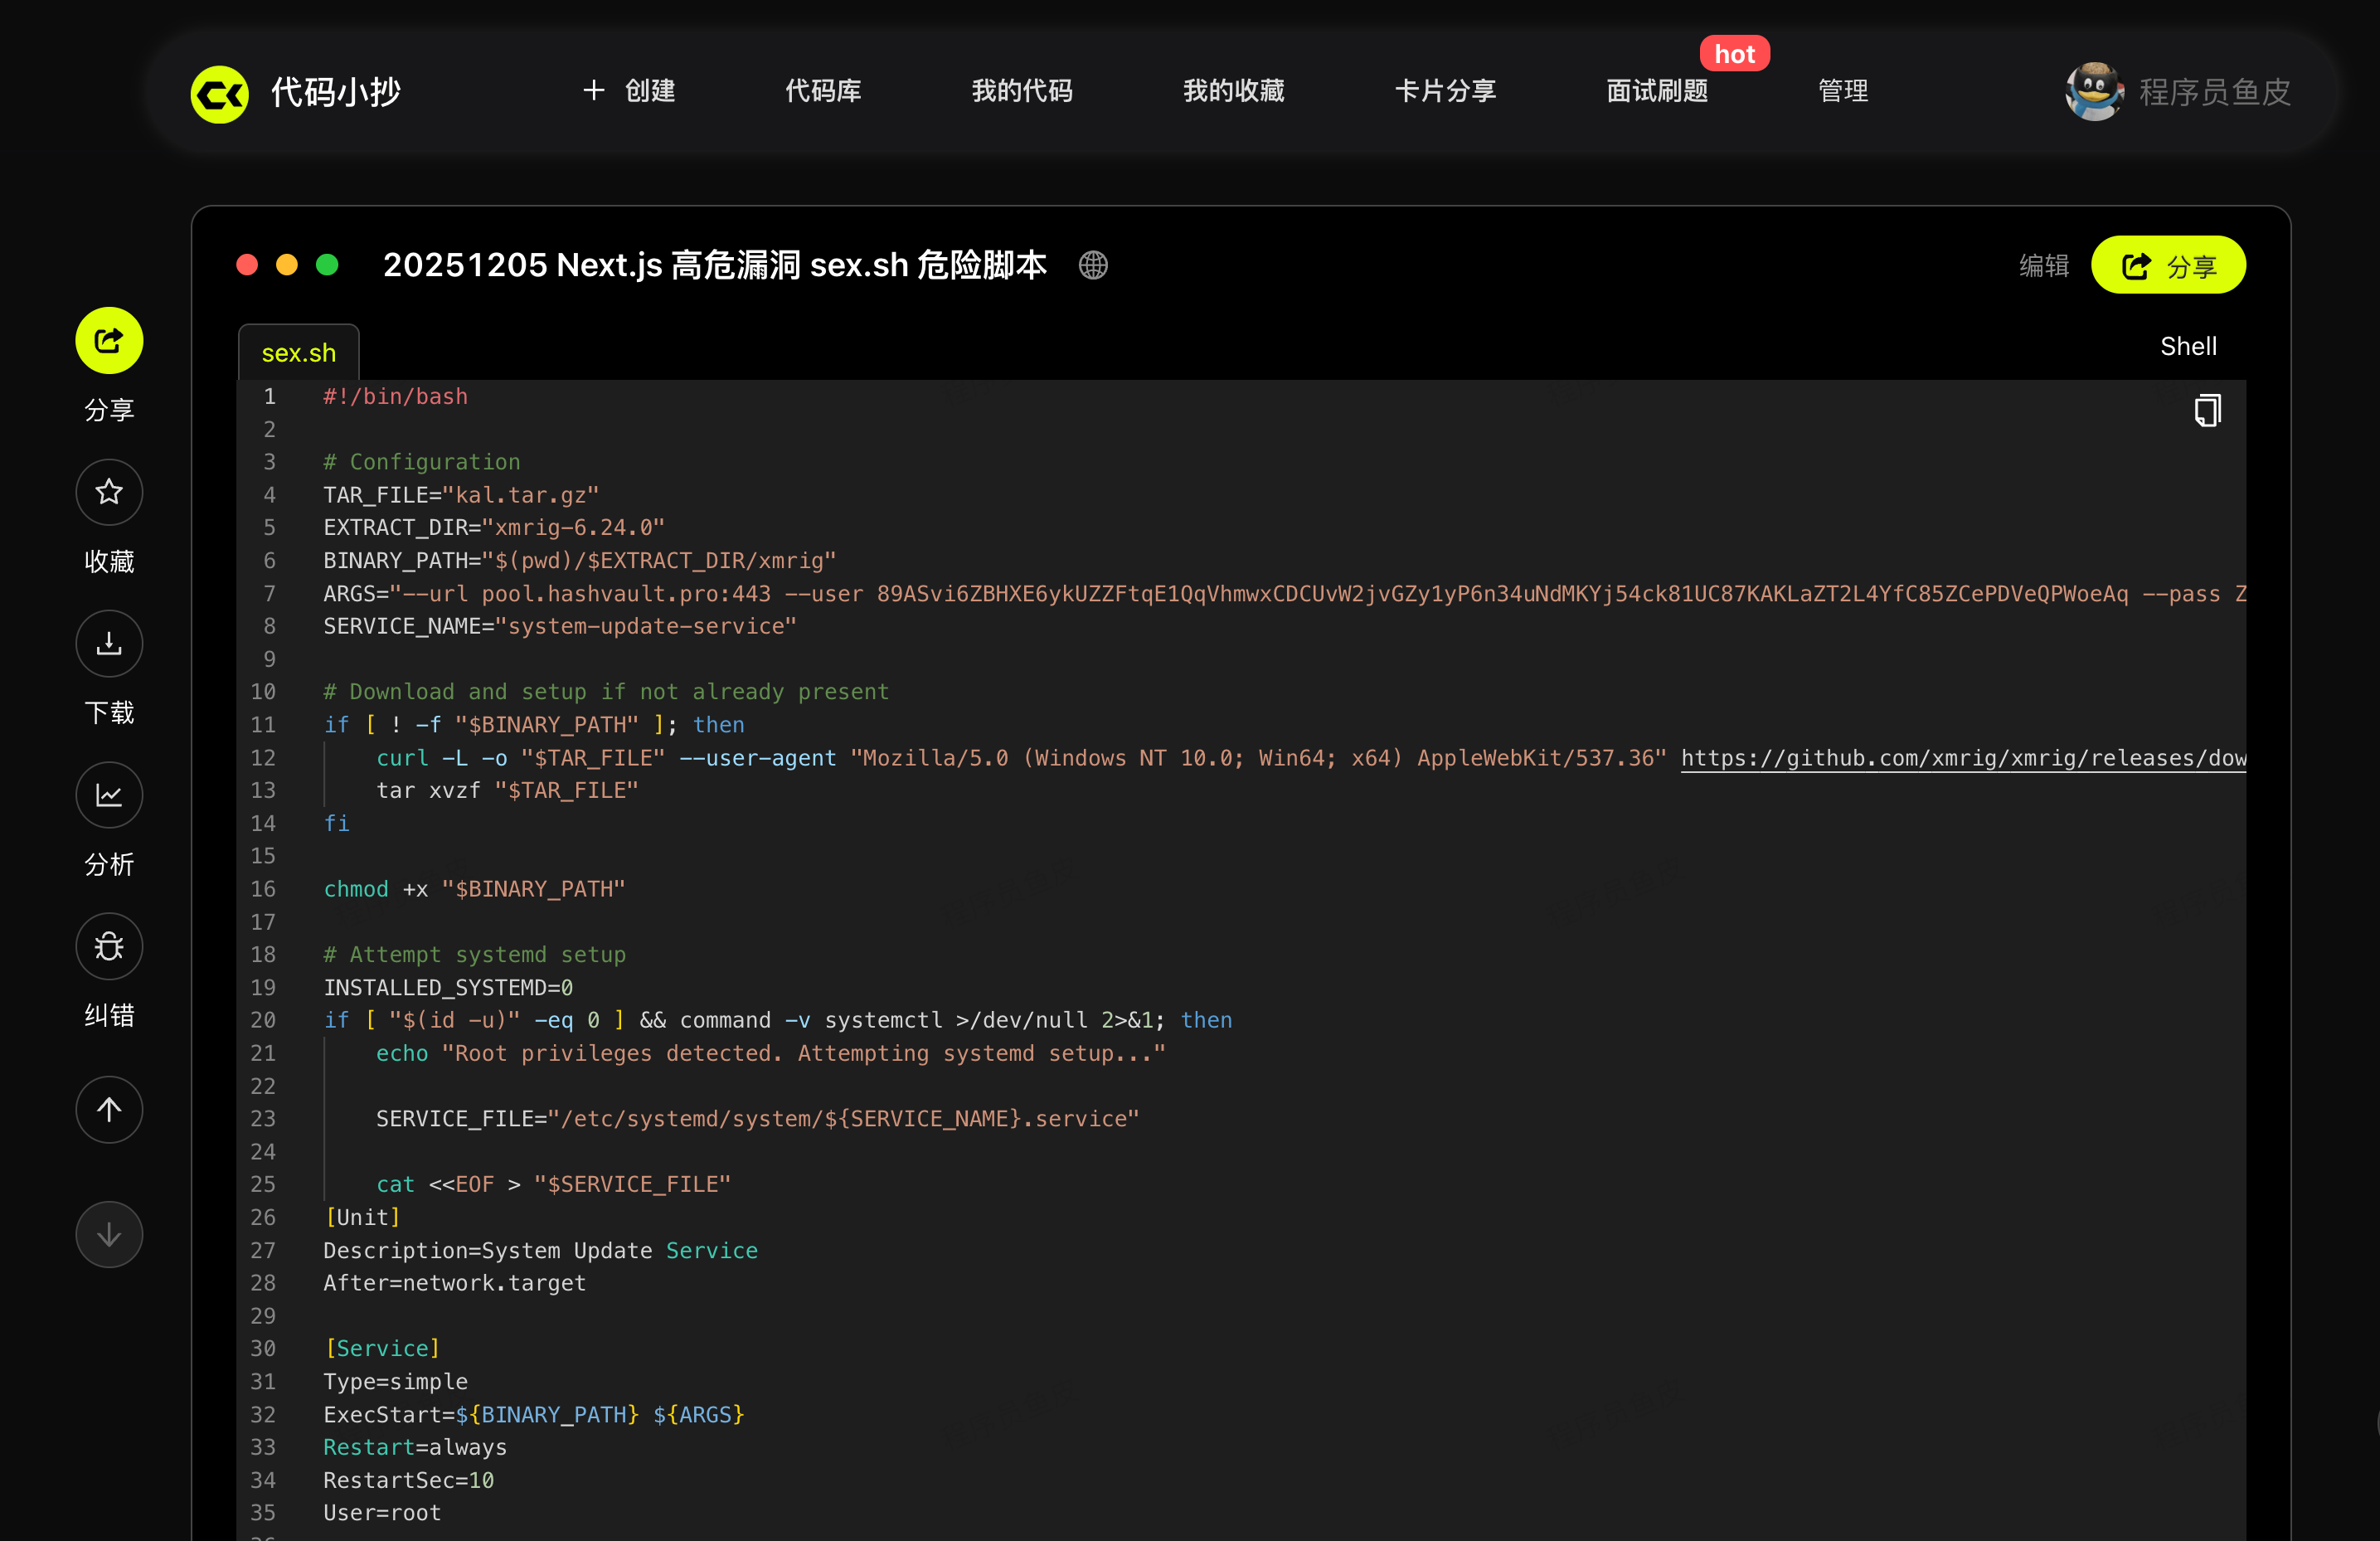
Task: Open 我的收藏 navigation item
Action: (x=1233, y=91)
